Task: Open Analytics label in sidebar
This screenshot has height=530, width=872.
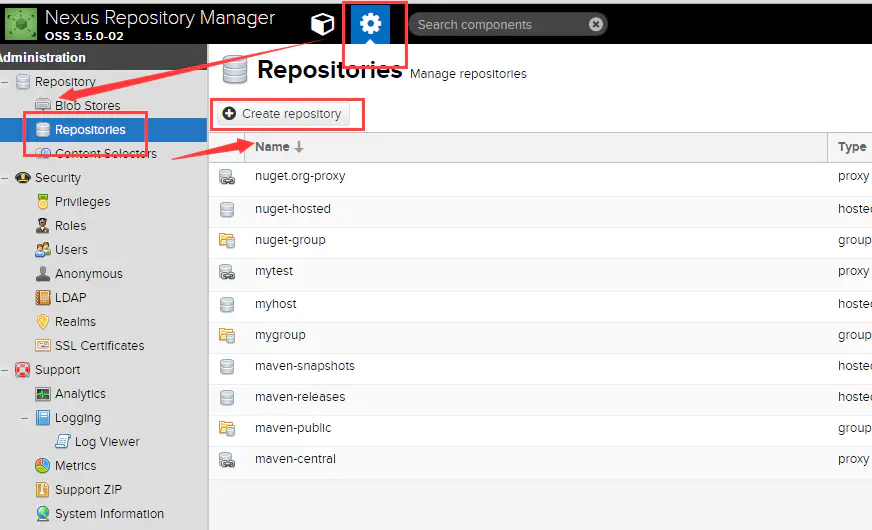Action: click(80, 394)
